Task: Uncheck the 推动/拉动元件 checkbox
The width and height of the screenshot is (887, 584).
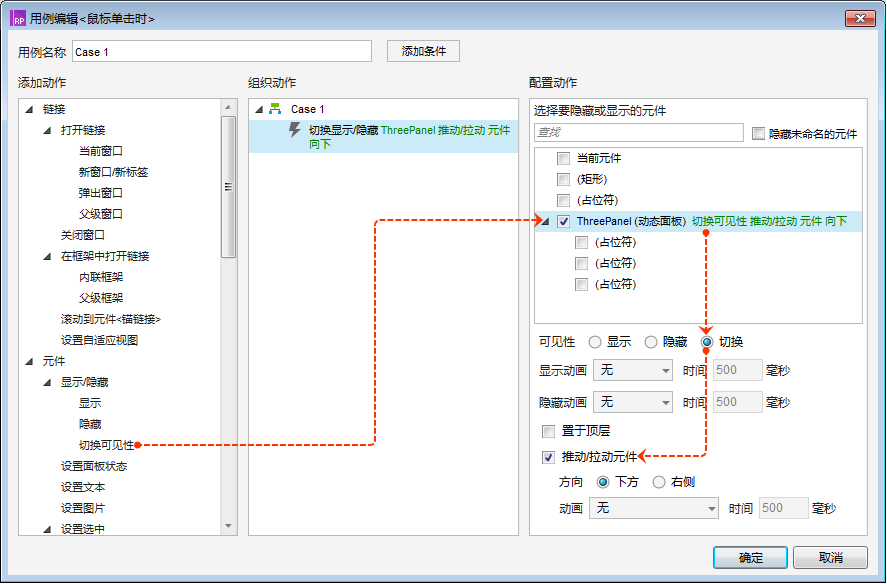Action: [548, 457]
